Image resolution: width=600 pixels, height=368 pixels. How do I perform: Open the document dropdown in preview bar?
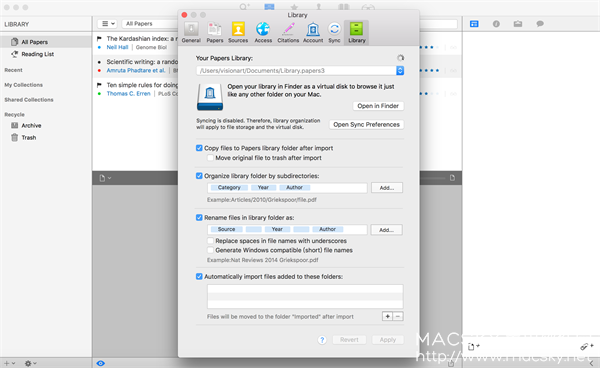pos(105,178)
